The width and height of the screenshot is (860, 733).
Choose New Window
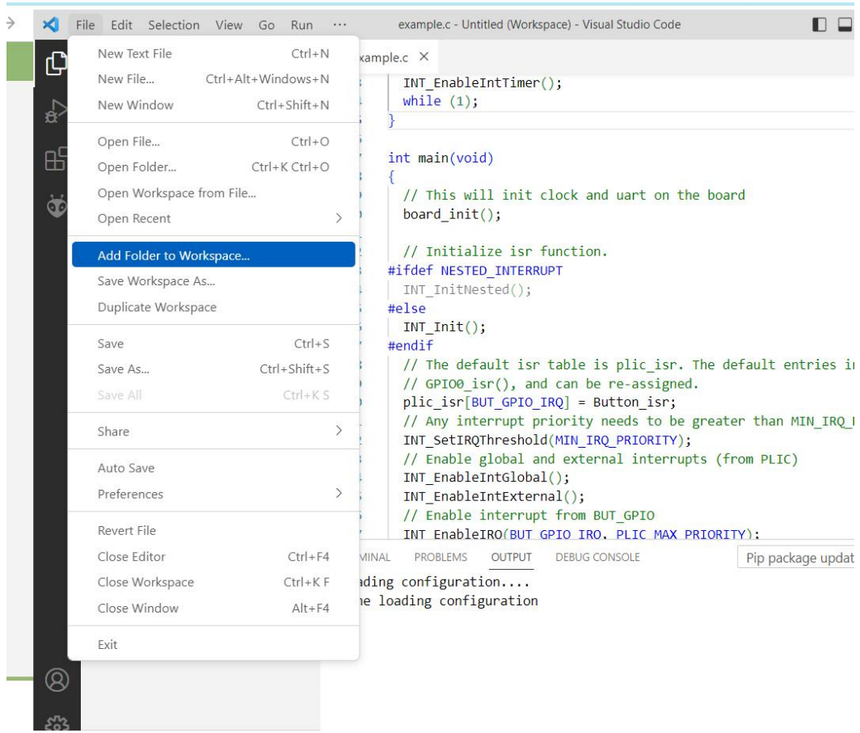[x=213, y=105]
